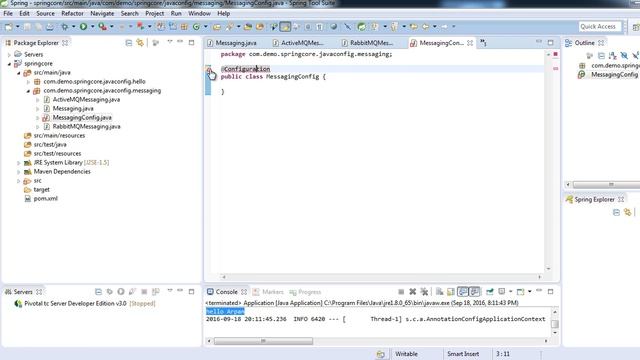Click the Terminate stop icon in Console
Screen dimensions: 640x360
[x=401, y=291]
